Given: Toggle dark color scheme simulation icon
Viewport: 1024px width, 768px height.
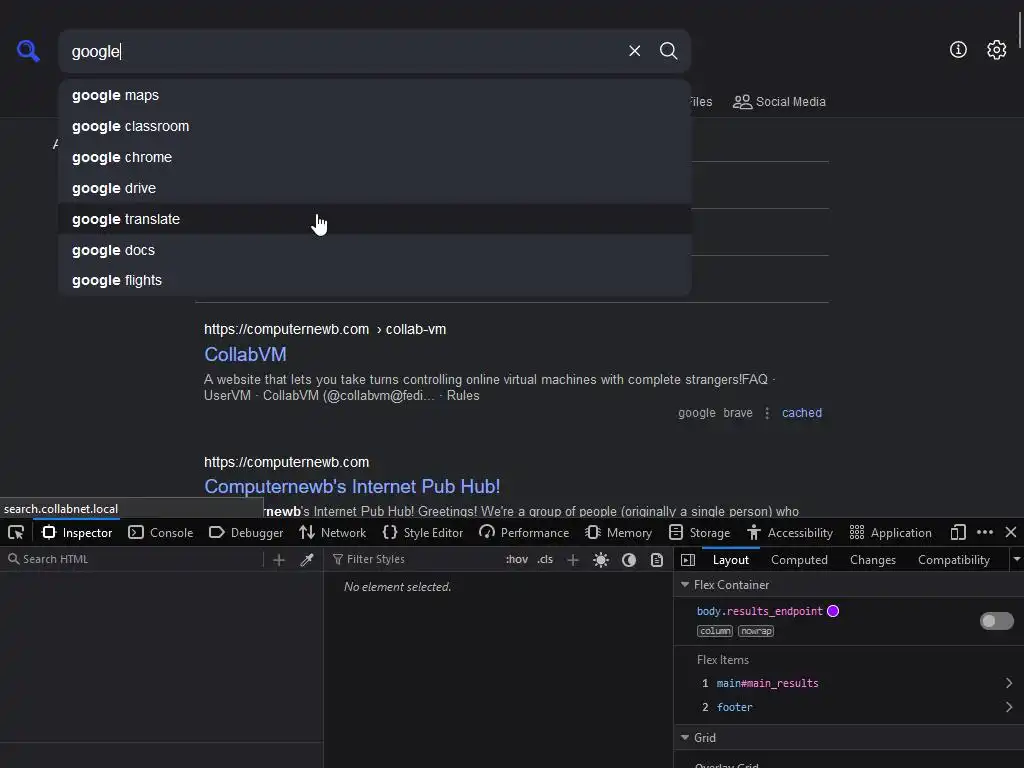Looking at the screenshot, I should coord(629,560).
